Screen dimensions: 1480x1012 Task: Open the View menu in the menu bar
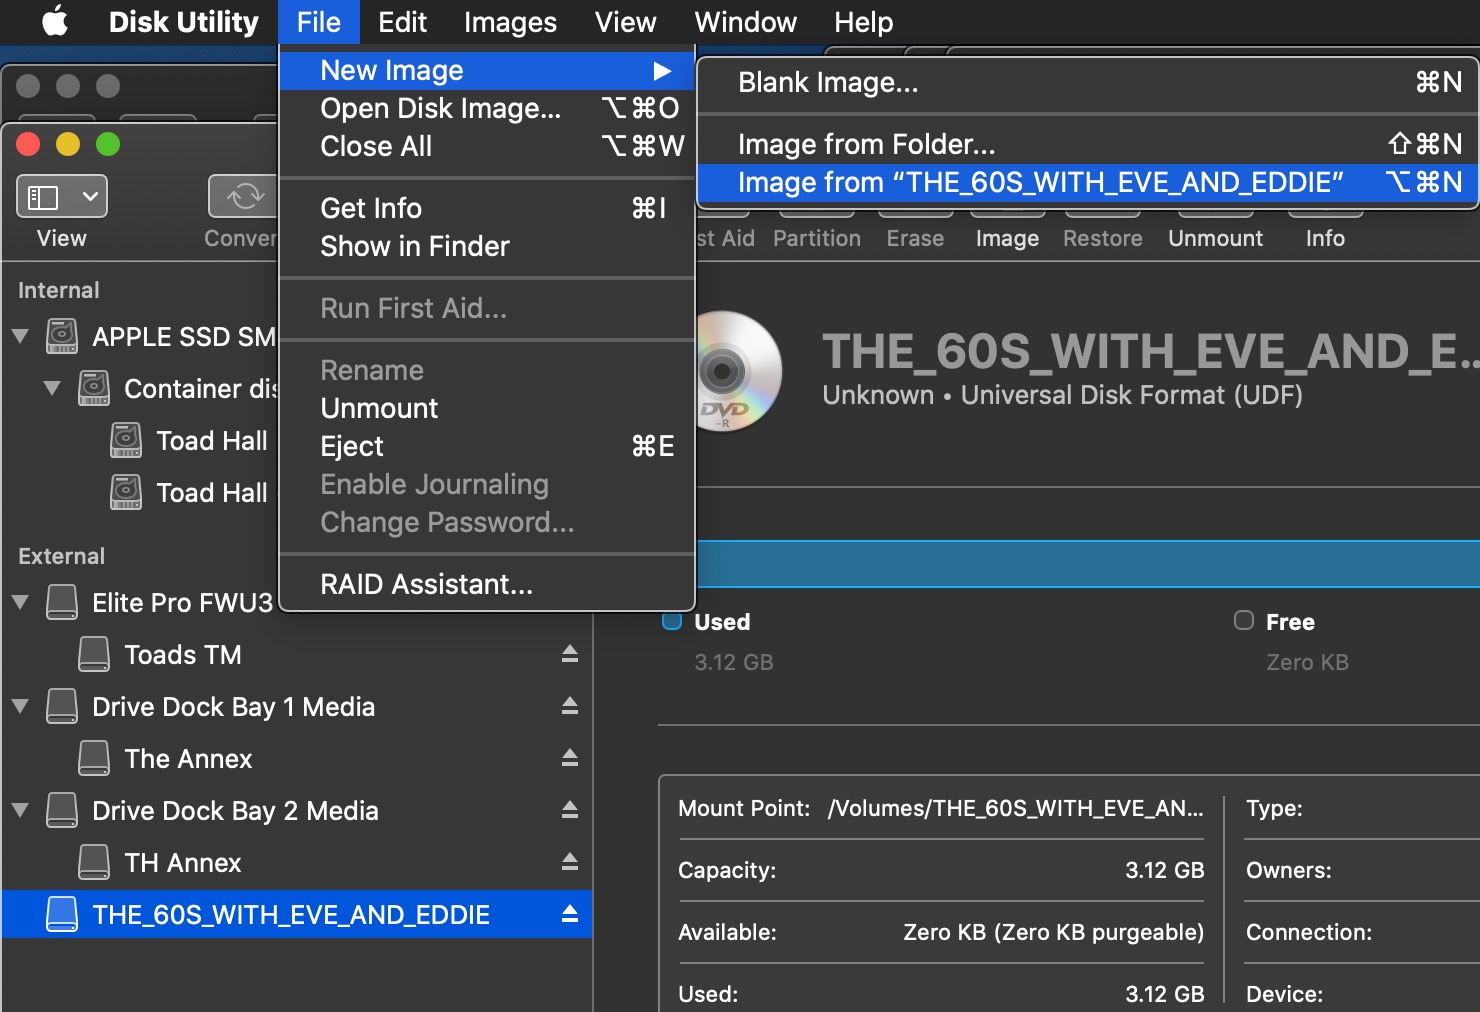626,22
